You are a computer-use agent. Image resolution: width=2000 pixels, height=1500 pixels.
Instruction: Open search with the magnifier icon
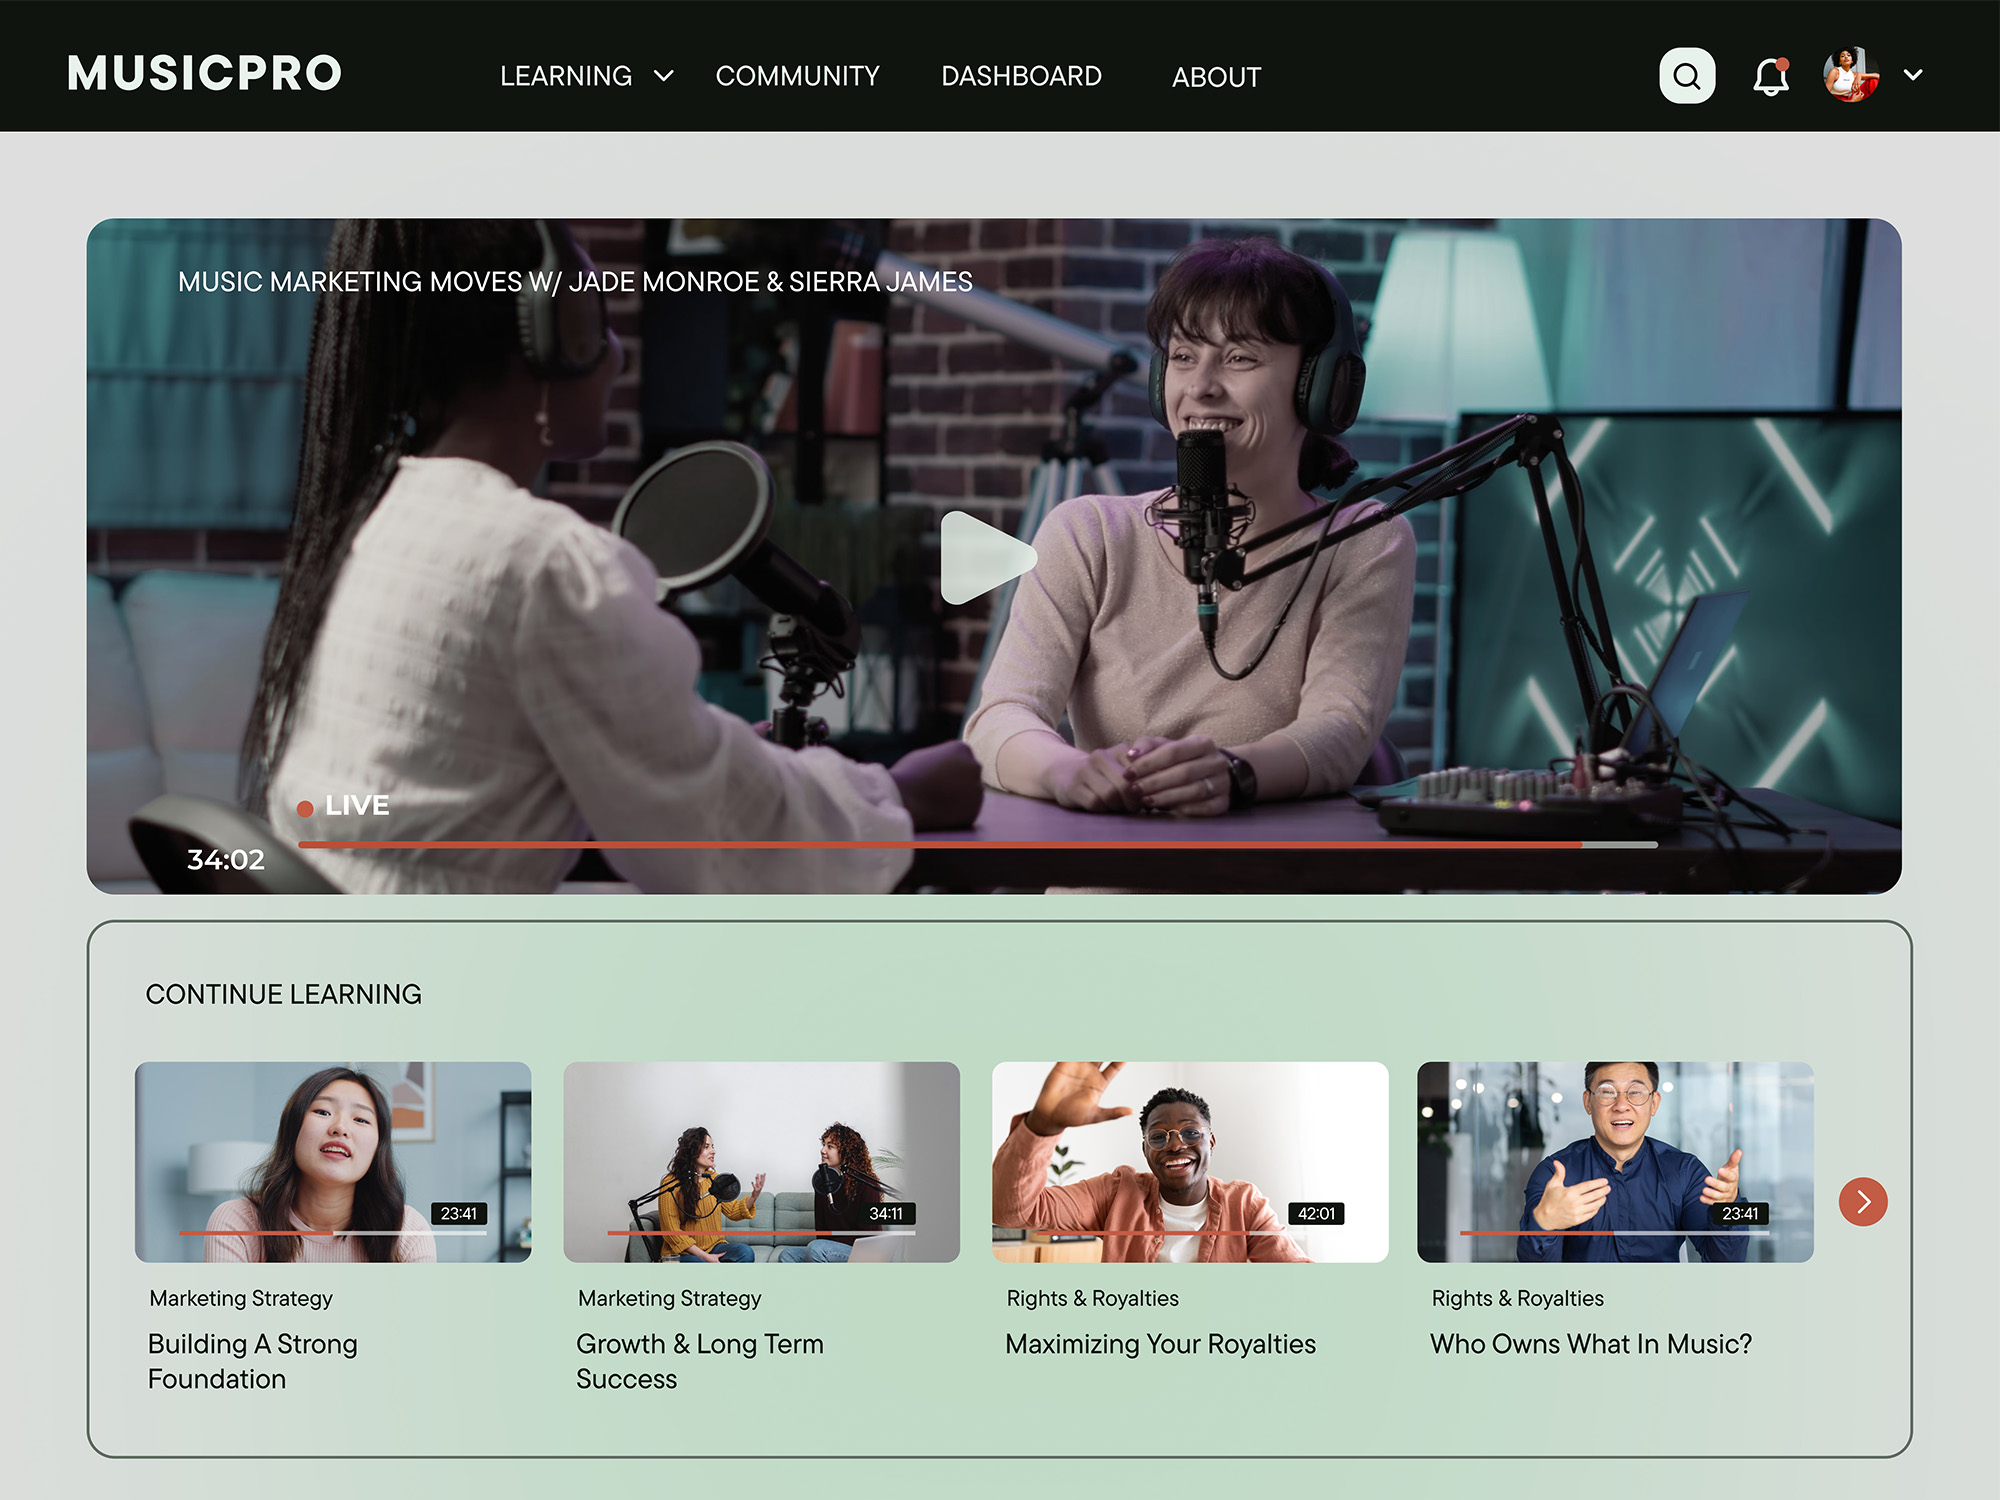1687,76
